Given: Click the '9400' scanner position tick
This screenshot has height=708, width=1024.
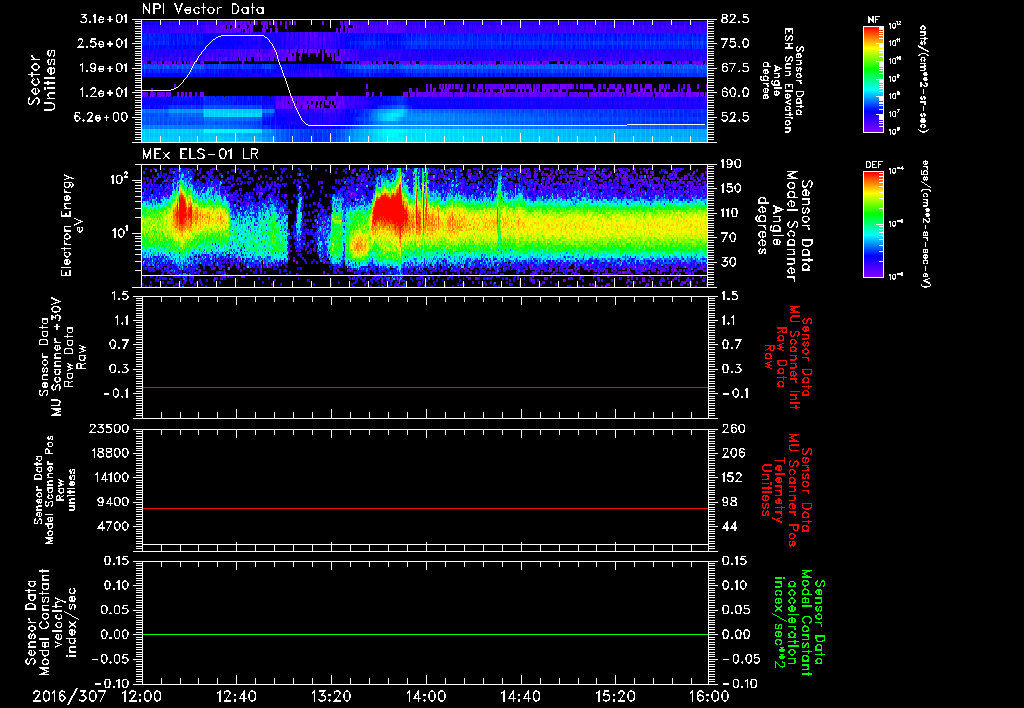Looking at the screenshot, I should tap(114, 502).
